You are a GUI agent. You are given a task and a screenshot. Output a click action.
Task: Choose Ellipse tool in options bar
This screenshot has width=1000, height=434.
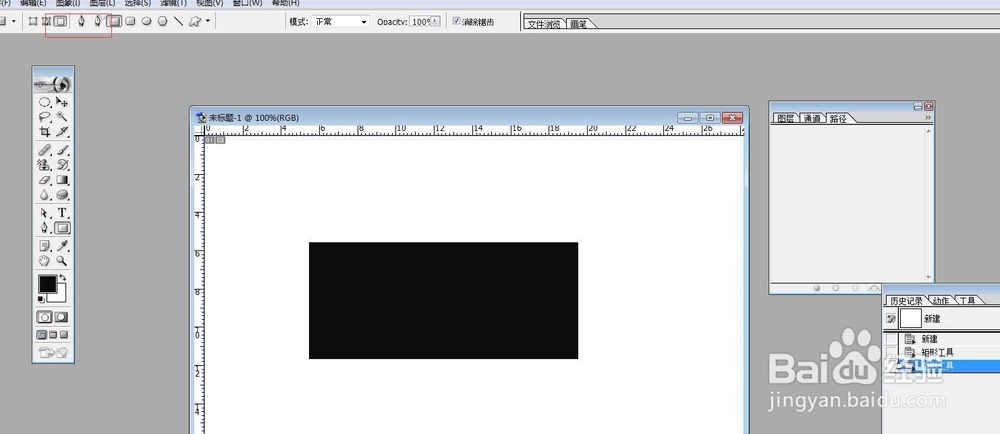[x=146, y=22]
